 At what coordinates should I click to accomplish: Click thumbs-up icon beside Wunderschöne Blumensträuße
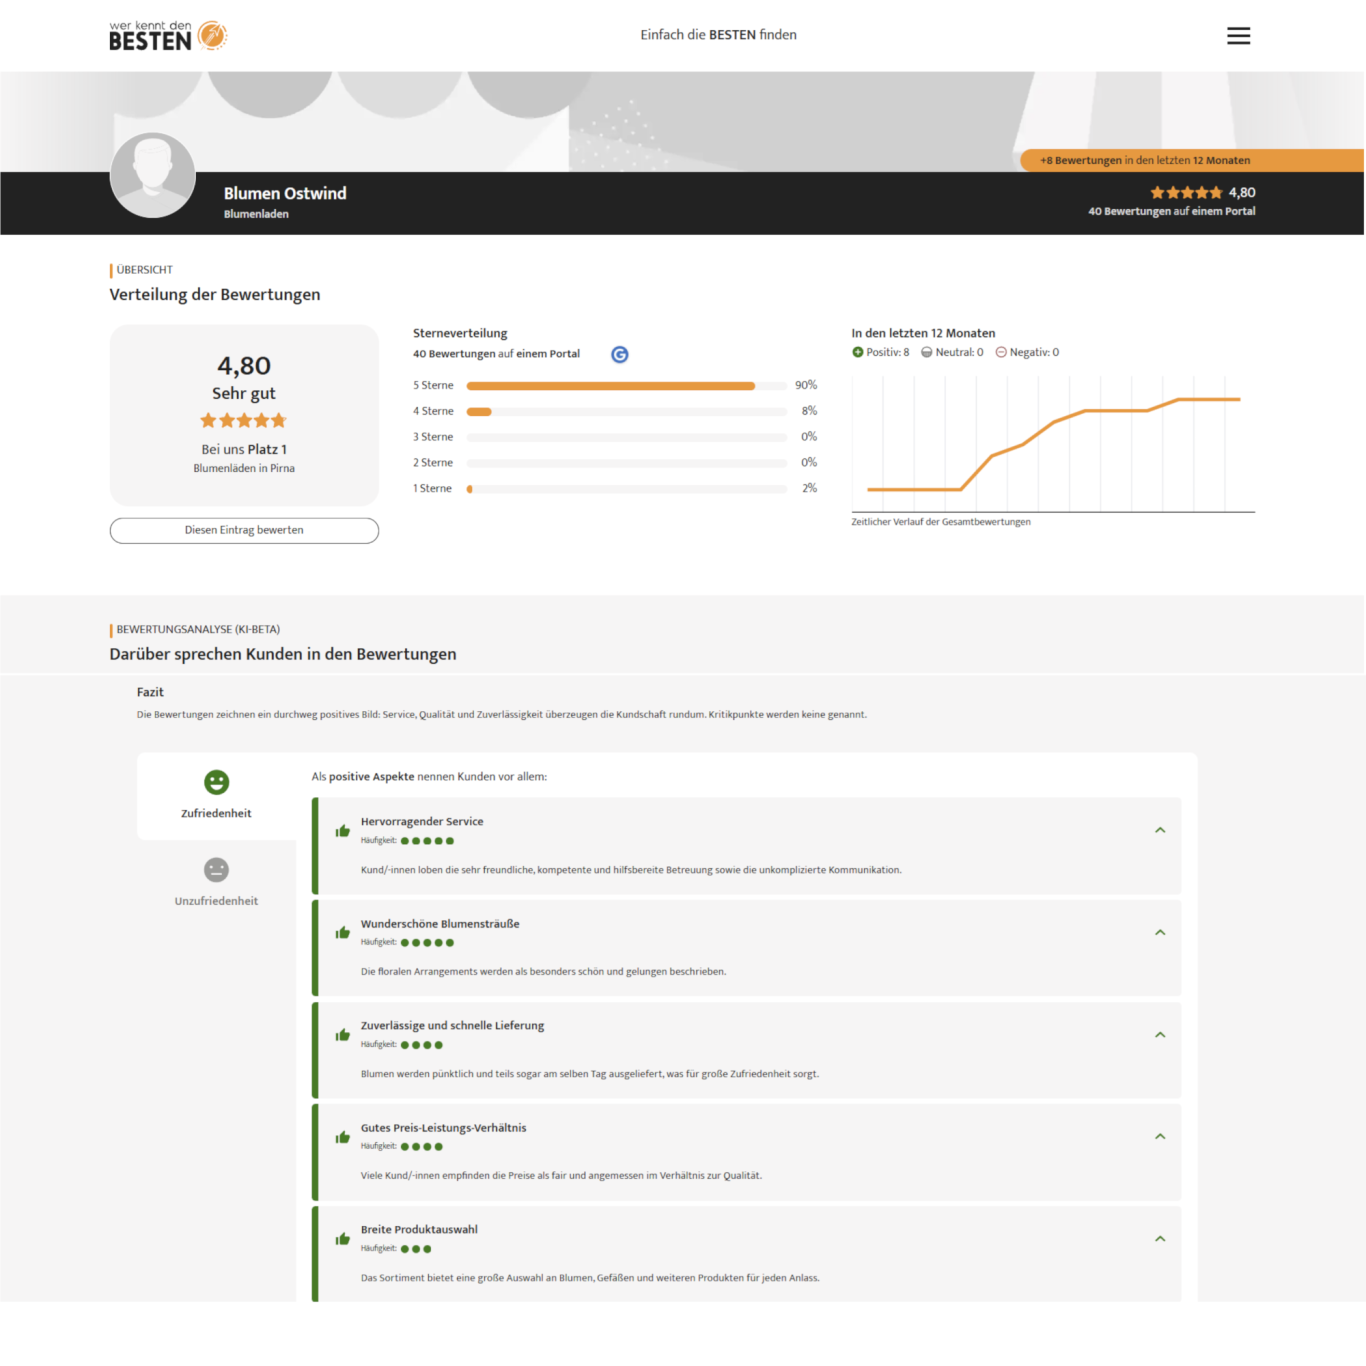point(343,933)
